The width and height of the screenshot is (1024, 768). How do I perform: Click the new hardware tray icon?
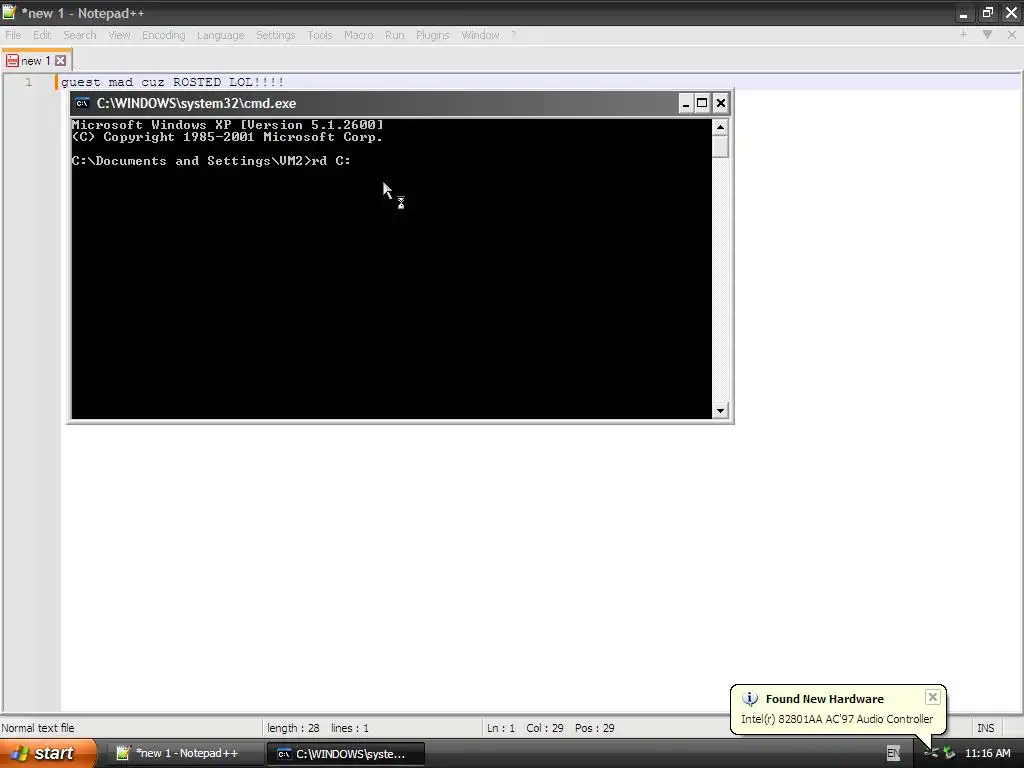coord(931,753)
